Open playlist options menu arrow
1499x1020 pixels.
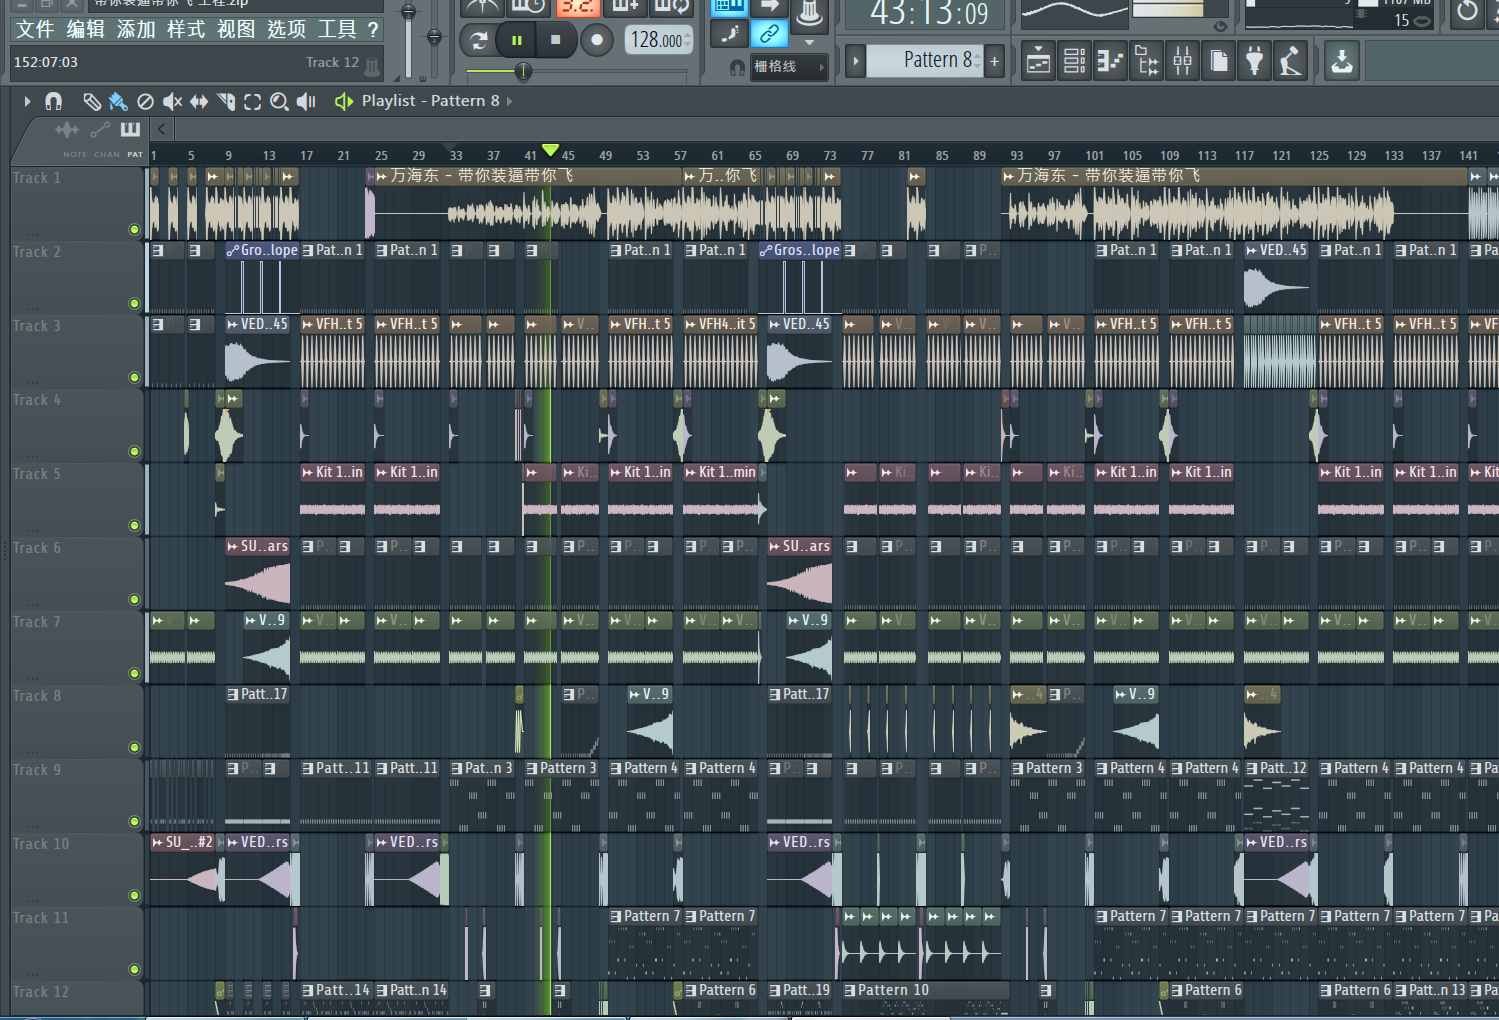coord(27,101)
